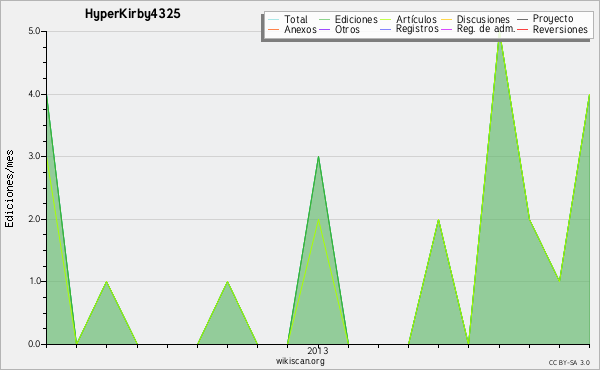Select the Ediciones legend entry
600x370 pixels.
[356, 19]
